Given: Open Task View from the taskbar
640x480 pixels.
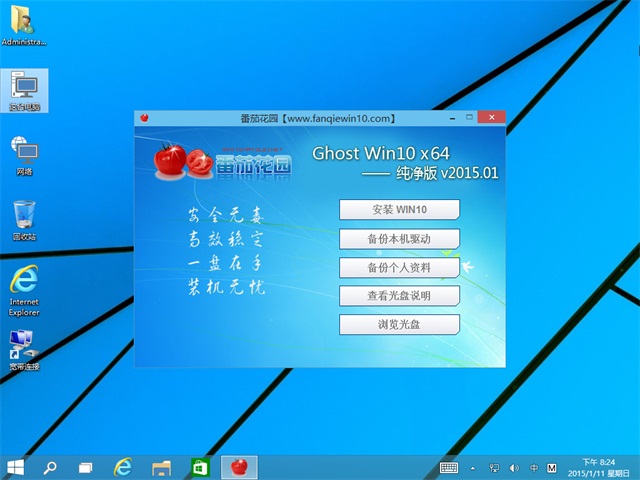Looking at the screenshot, I should coord(87,467).
